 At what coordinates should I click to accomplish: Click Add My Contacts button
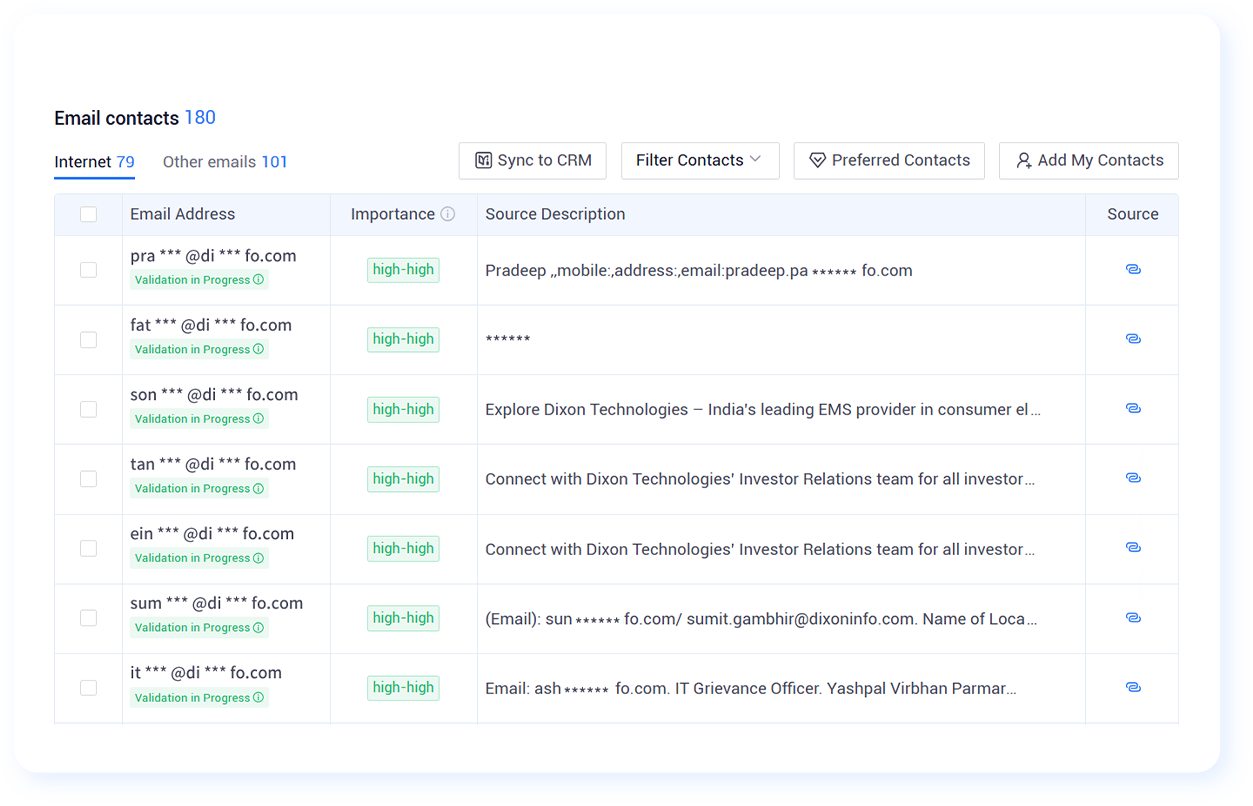[x=1088, y=161]
